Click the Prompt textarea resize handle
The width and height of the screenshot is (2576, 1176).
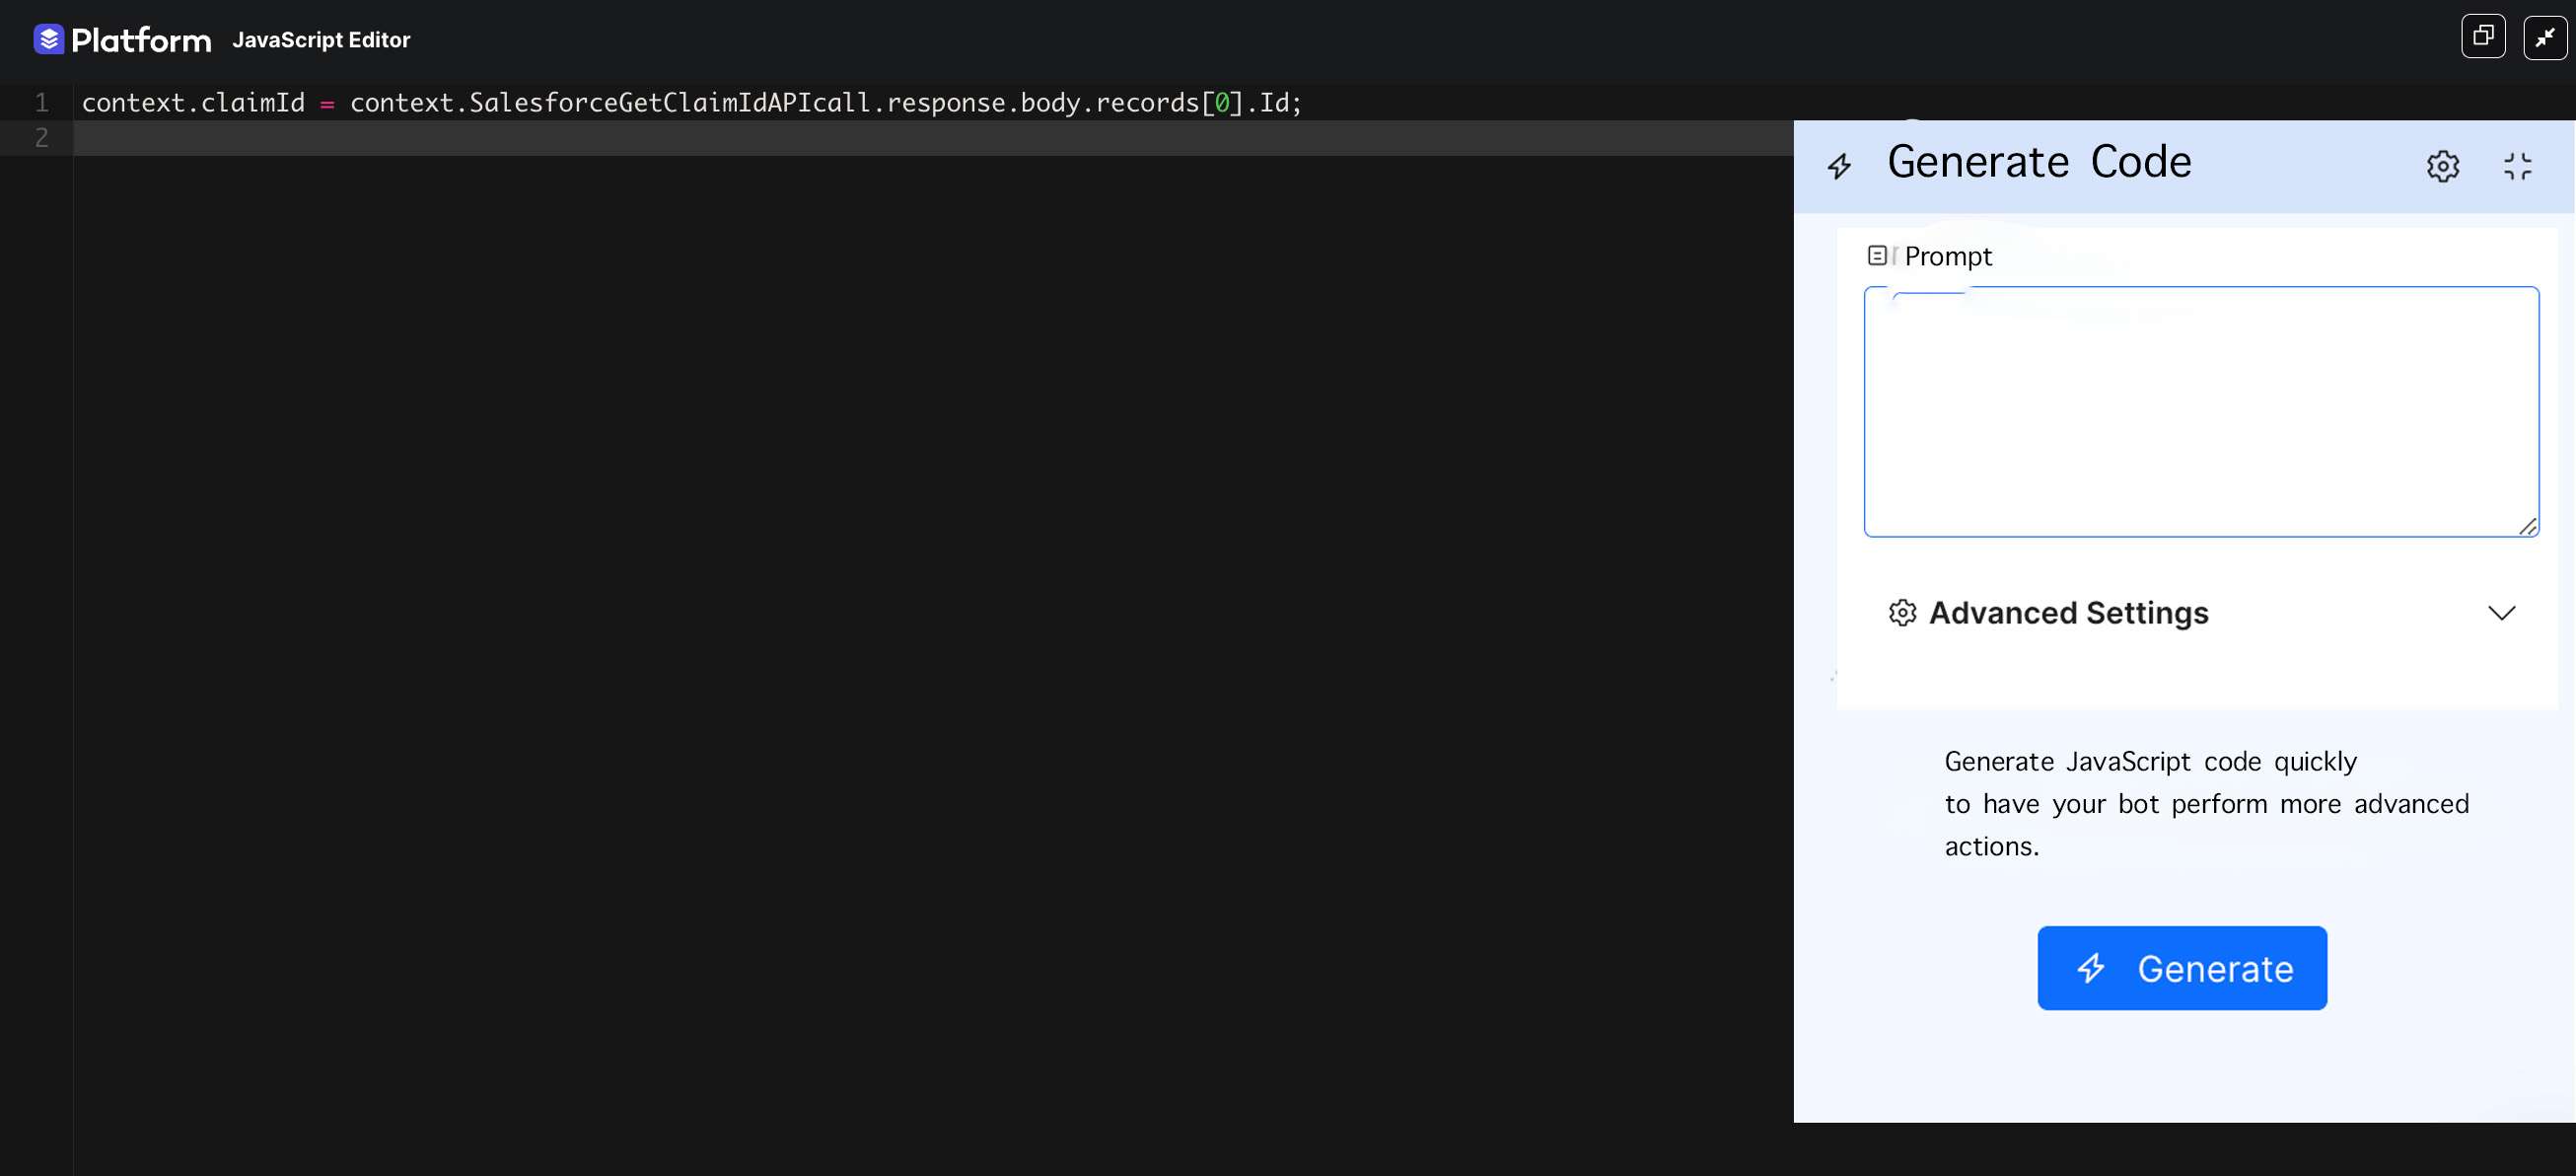(2526, 526)
